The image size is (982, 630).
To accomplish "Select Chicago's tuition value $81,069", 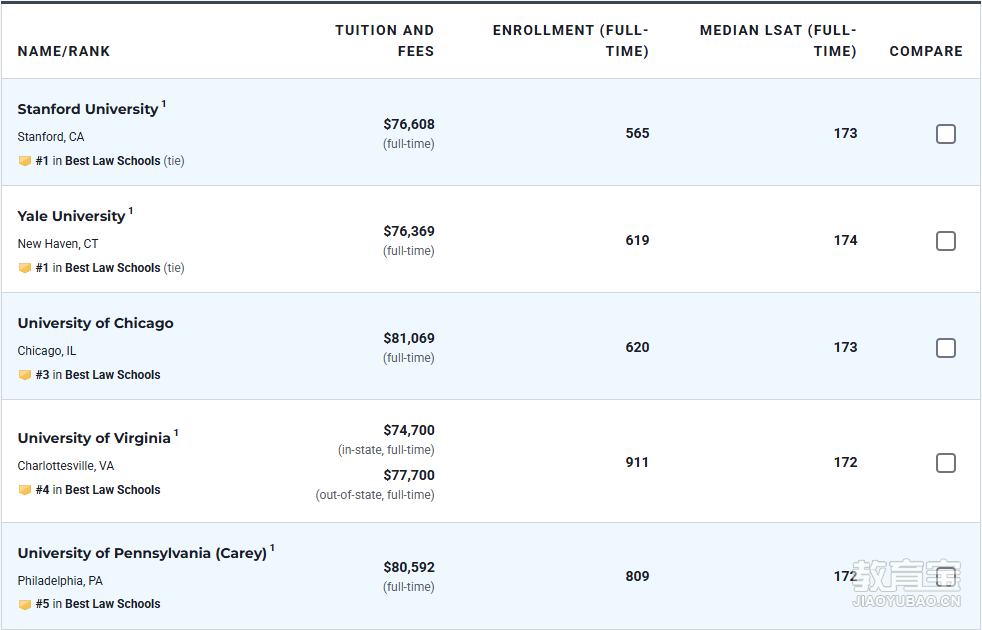I will (x=409, y=339).
